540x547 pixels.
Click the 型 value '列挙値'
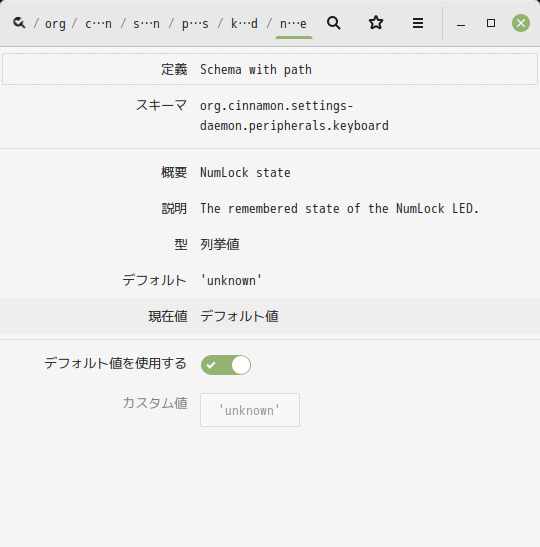220,244
